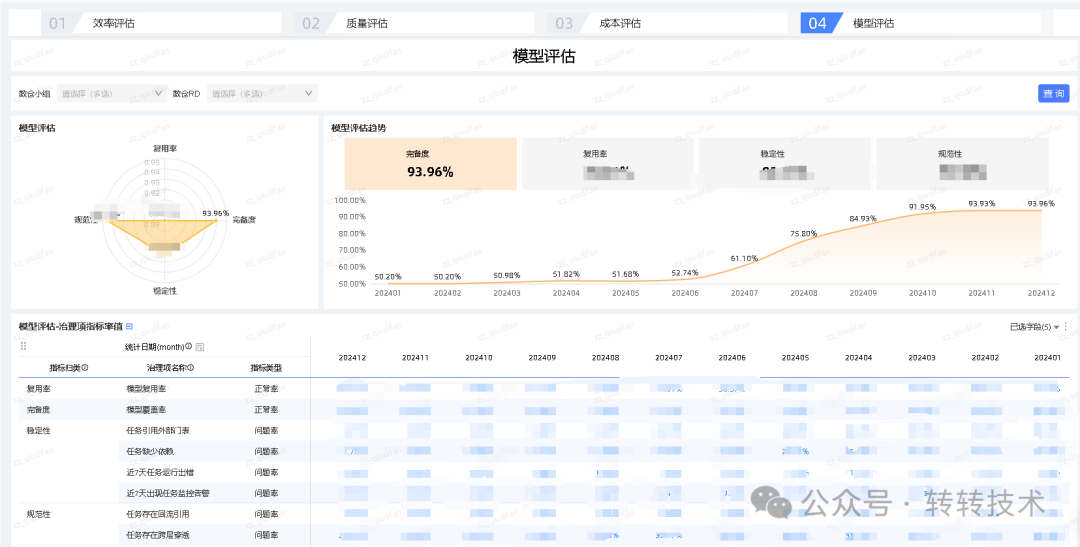Image resolution: width=1080 pixels, height=547 pixels.
Task: Open the table icon beside 模型评估-治理项指标率值
Action: tap(129, 327)
